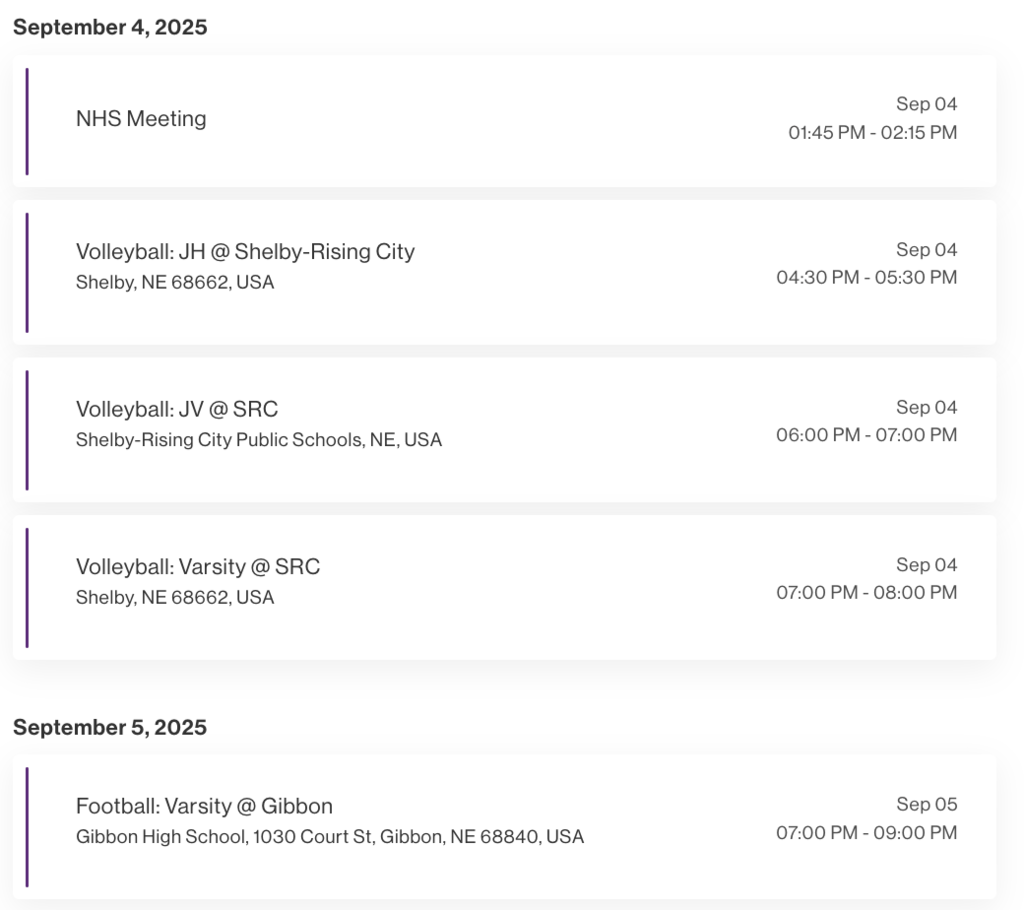This screenshot has width=1024, height=910.
Task: Select the Volleyball: JV @ SRC title
Action: click(177, 409)
